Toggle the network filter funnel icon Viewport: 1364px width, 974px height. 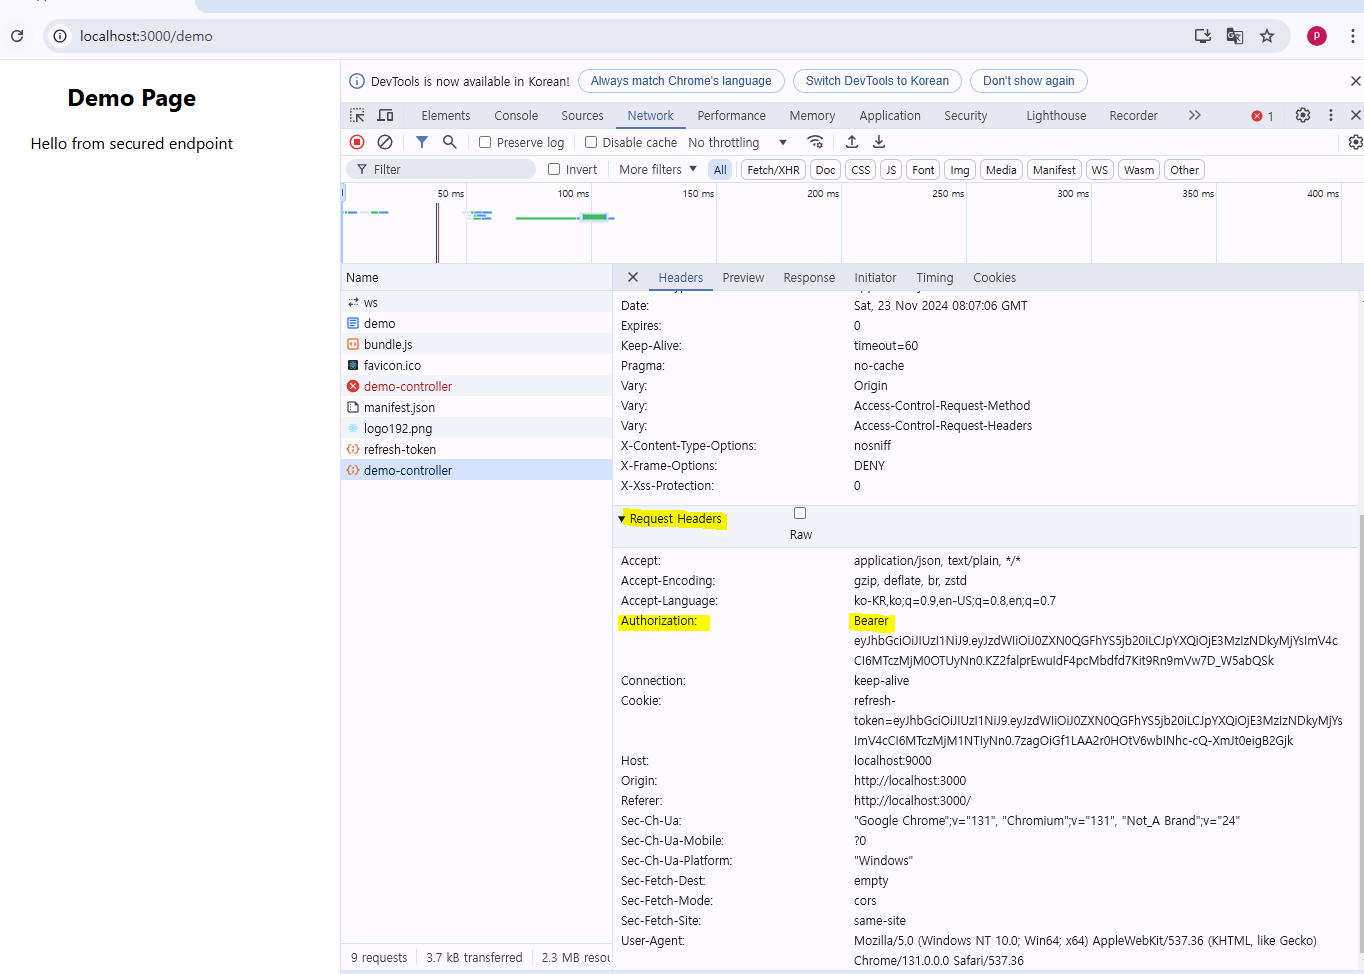tap(422, 142)
